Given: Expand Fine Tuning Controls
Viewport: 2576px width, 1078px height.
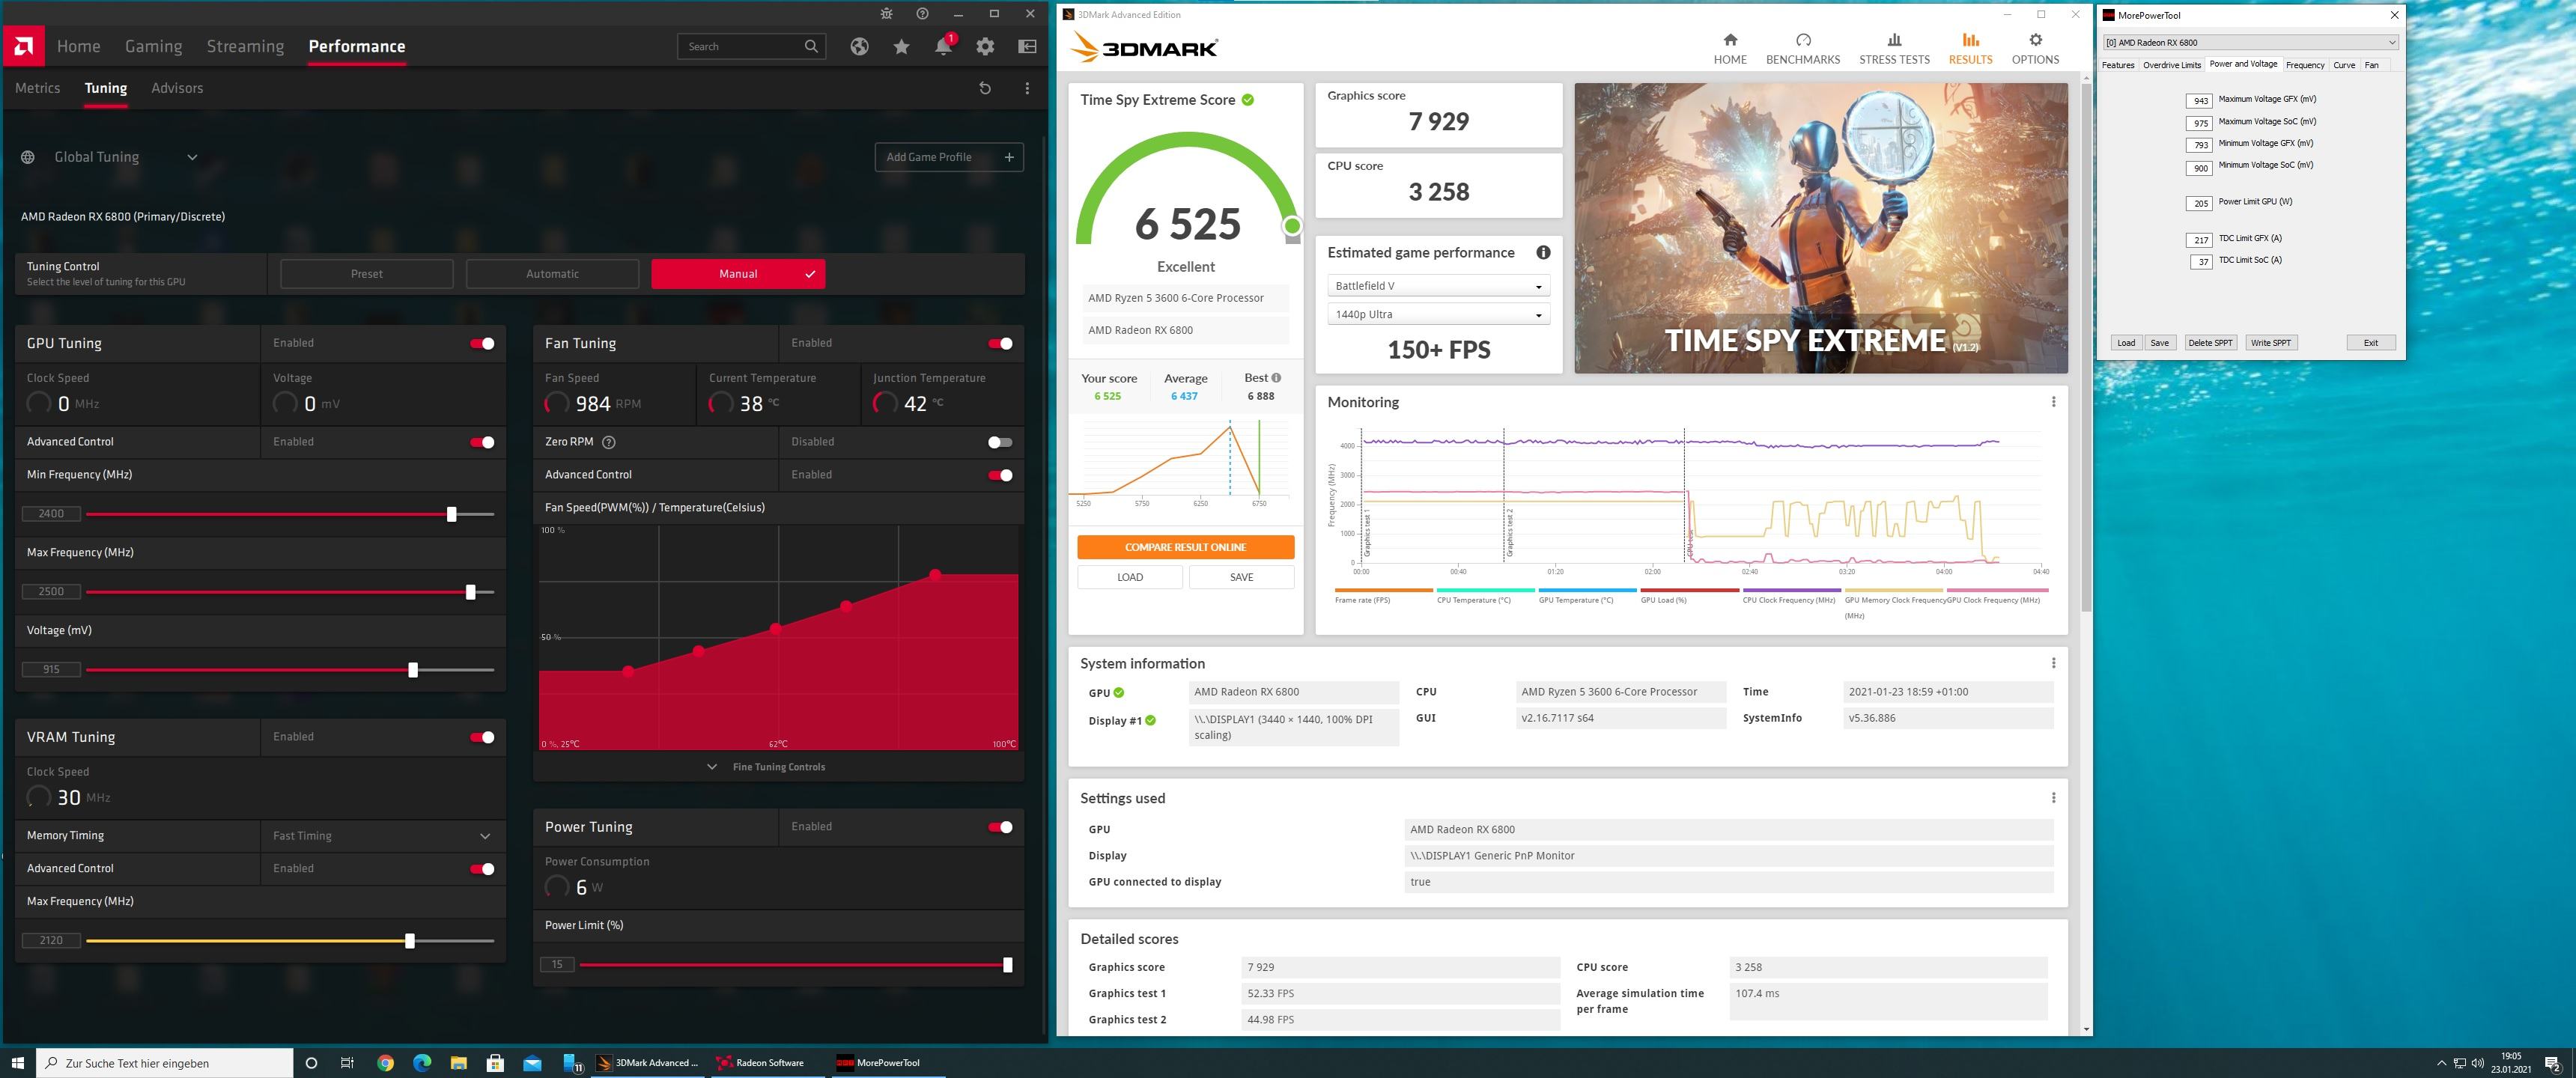Looking at the screenshot, I should [767, 767].
